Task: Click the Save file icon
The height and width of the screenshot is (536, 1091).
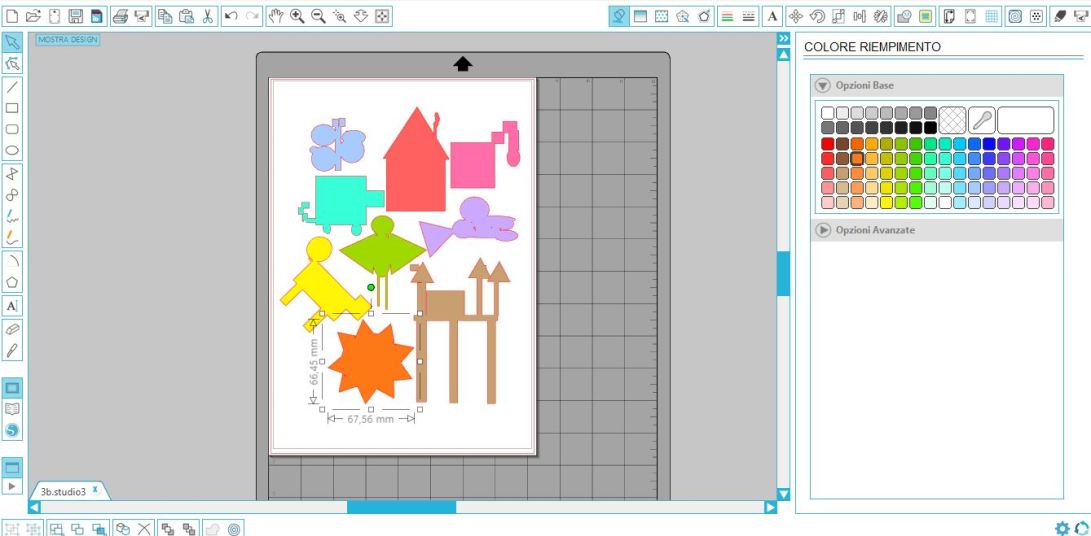Action: pos(75,16)
